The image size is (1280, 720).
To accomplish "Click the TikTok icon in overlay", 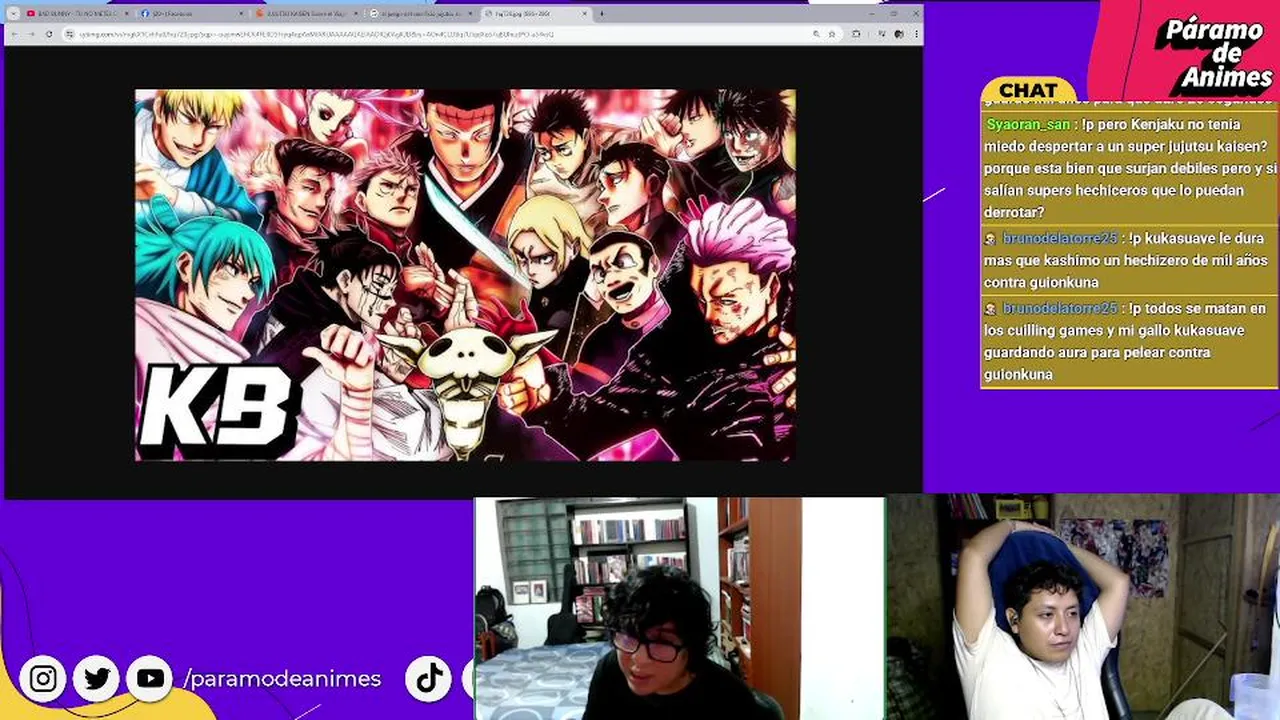I will pos(429,679).
